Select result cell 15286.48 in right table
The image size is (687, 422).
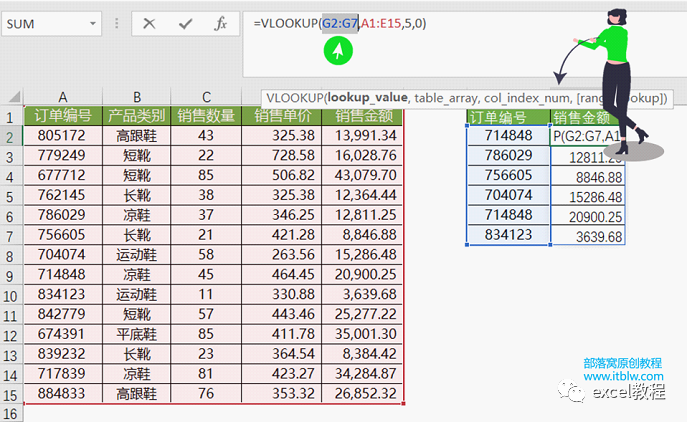(x=588, y=197)
